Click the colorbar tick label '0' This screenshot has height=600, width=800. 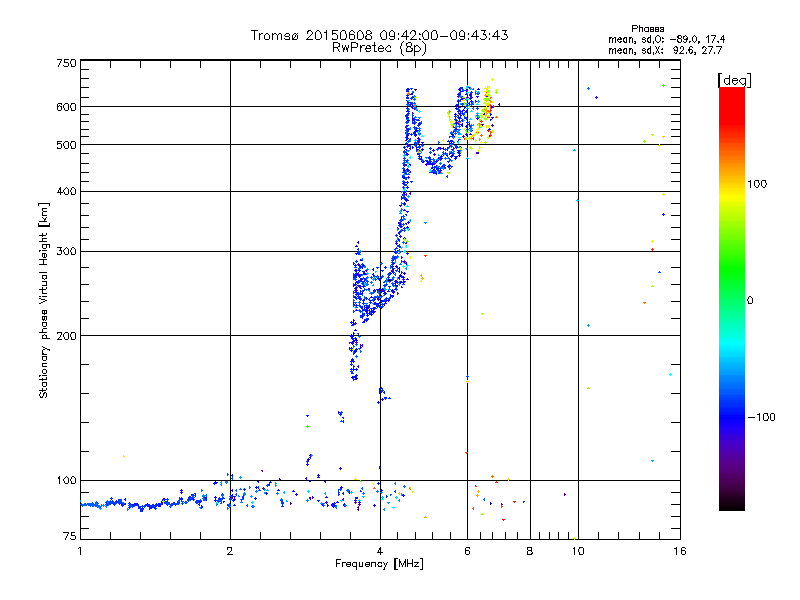[x=750, y=301]
